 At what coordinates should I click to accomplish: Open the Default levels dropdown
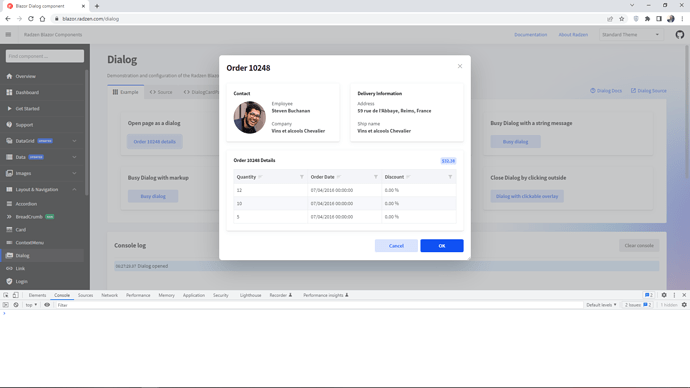click(601, 305)
